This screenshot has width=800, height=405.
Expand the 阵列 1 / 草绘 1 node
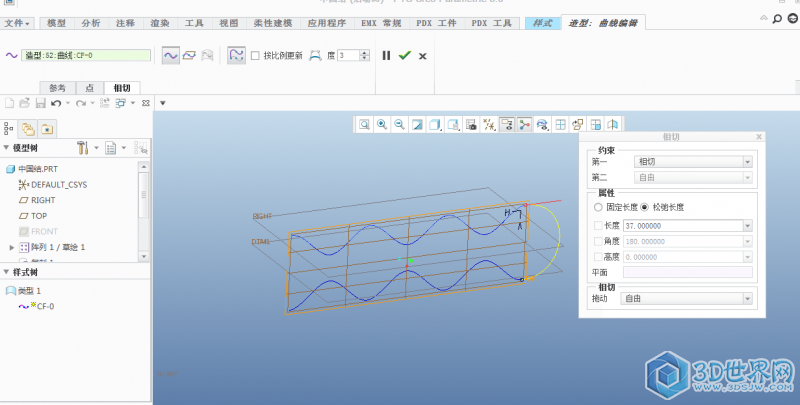pos(12,247)
